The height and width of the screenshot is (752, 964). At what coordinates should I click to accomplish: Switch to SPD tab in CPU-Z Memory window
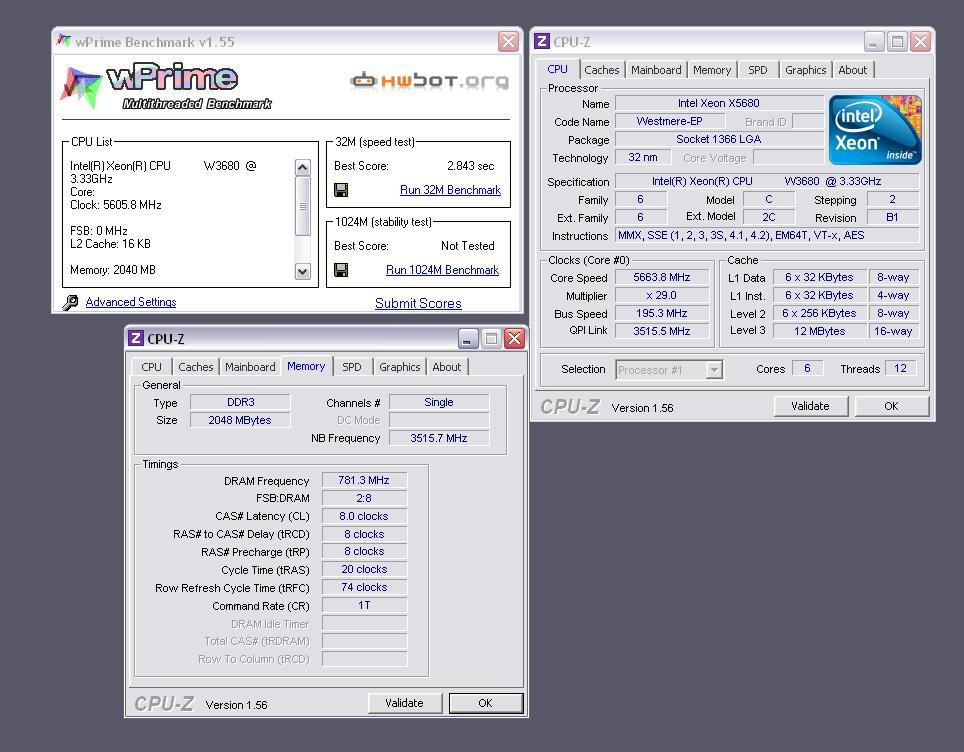352,367
